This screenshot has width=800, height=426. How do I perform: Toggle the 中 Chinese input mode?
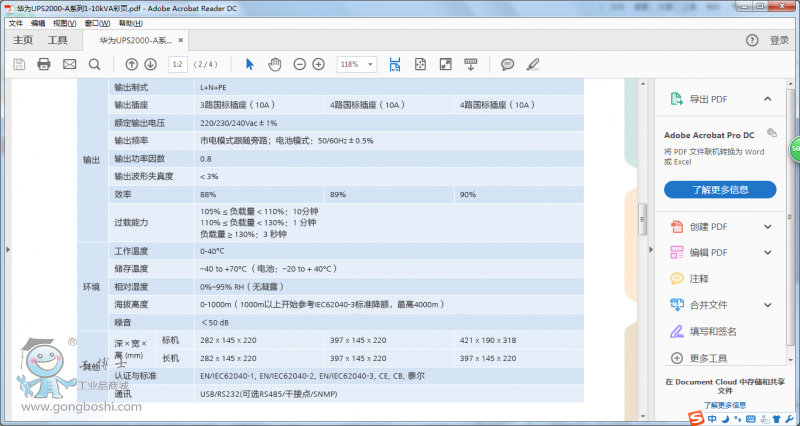[x=712, y=419]
